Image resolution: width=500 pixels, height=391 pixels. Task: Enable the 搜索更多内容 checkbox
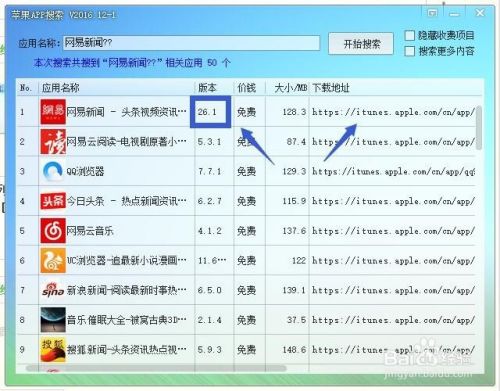click(x=409, y=51)
